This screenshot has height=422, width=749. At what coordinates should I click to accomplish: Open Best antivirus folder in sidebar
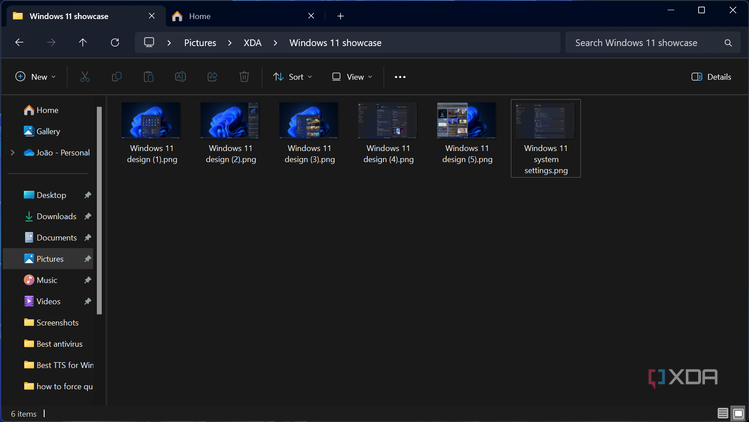coord(53,344)
